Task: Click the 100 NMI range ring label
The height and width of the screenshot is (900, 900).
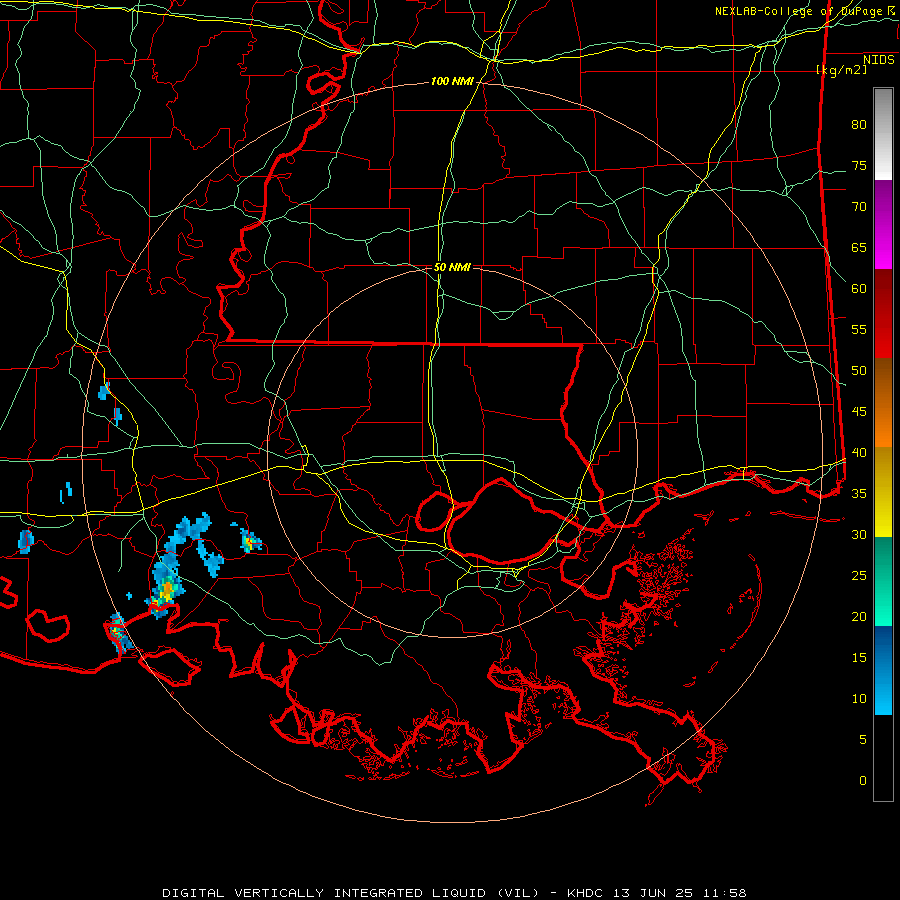Action: point(452,82)
